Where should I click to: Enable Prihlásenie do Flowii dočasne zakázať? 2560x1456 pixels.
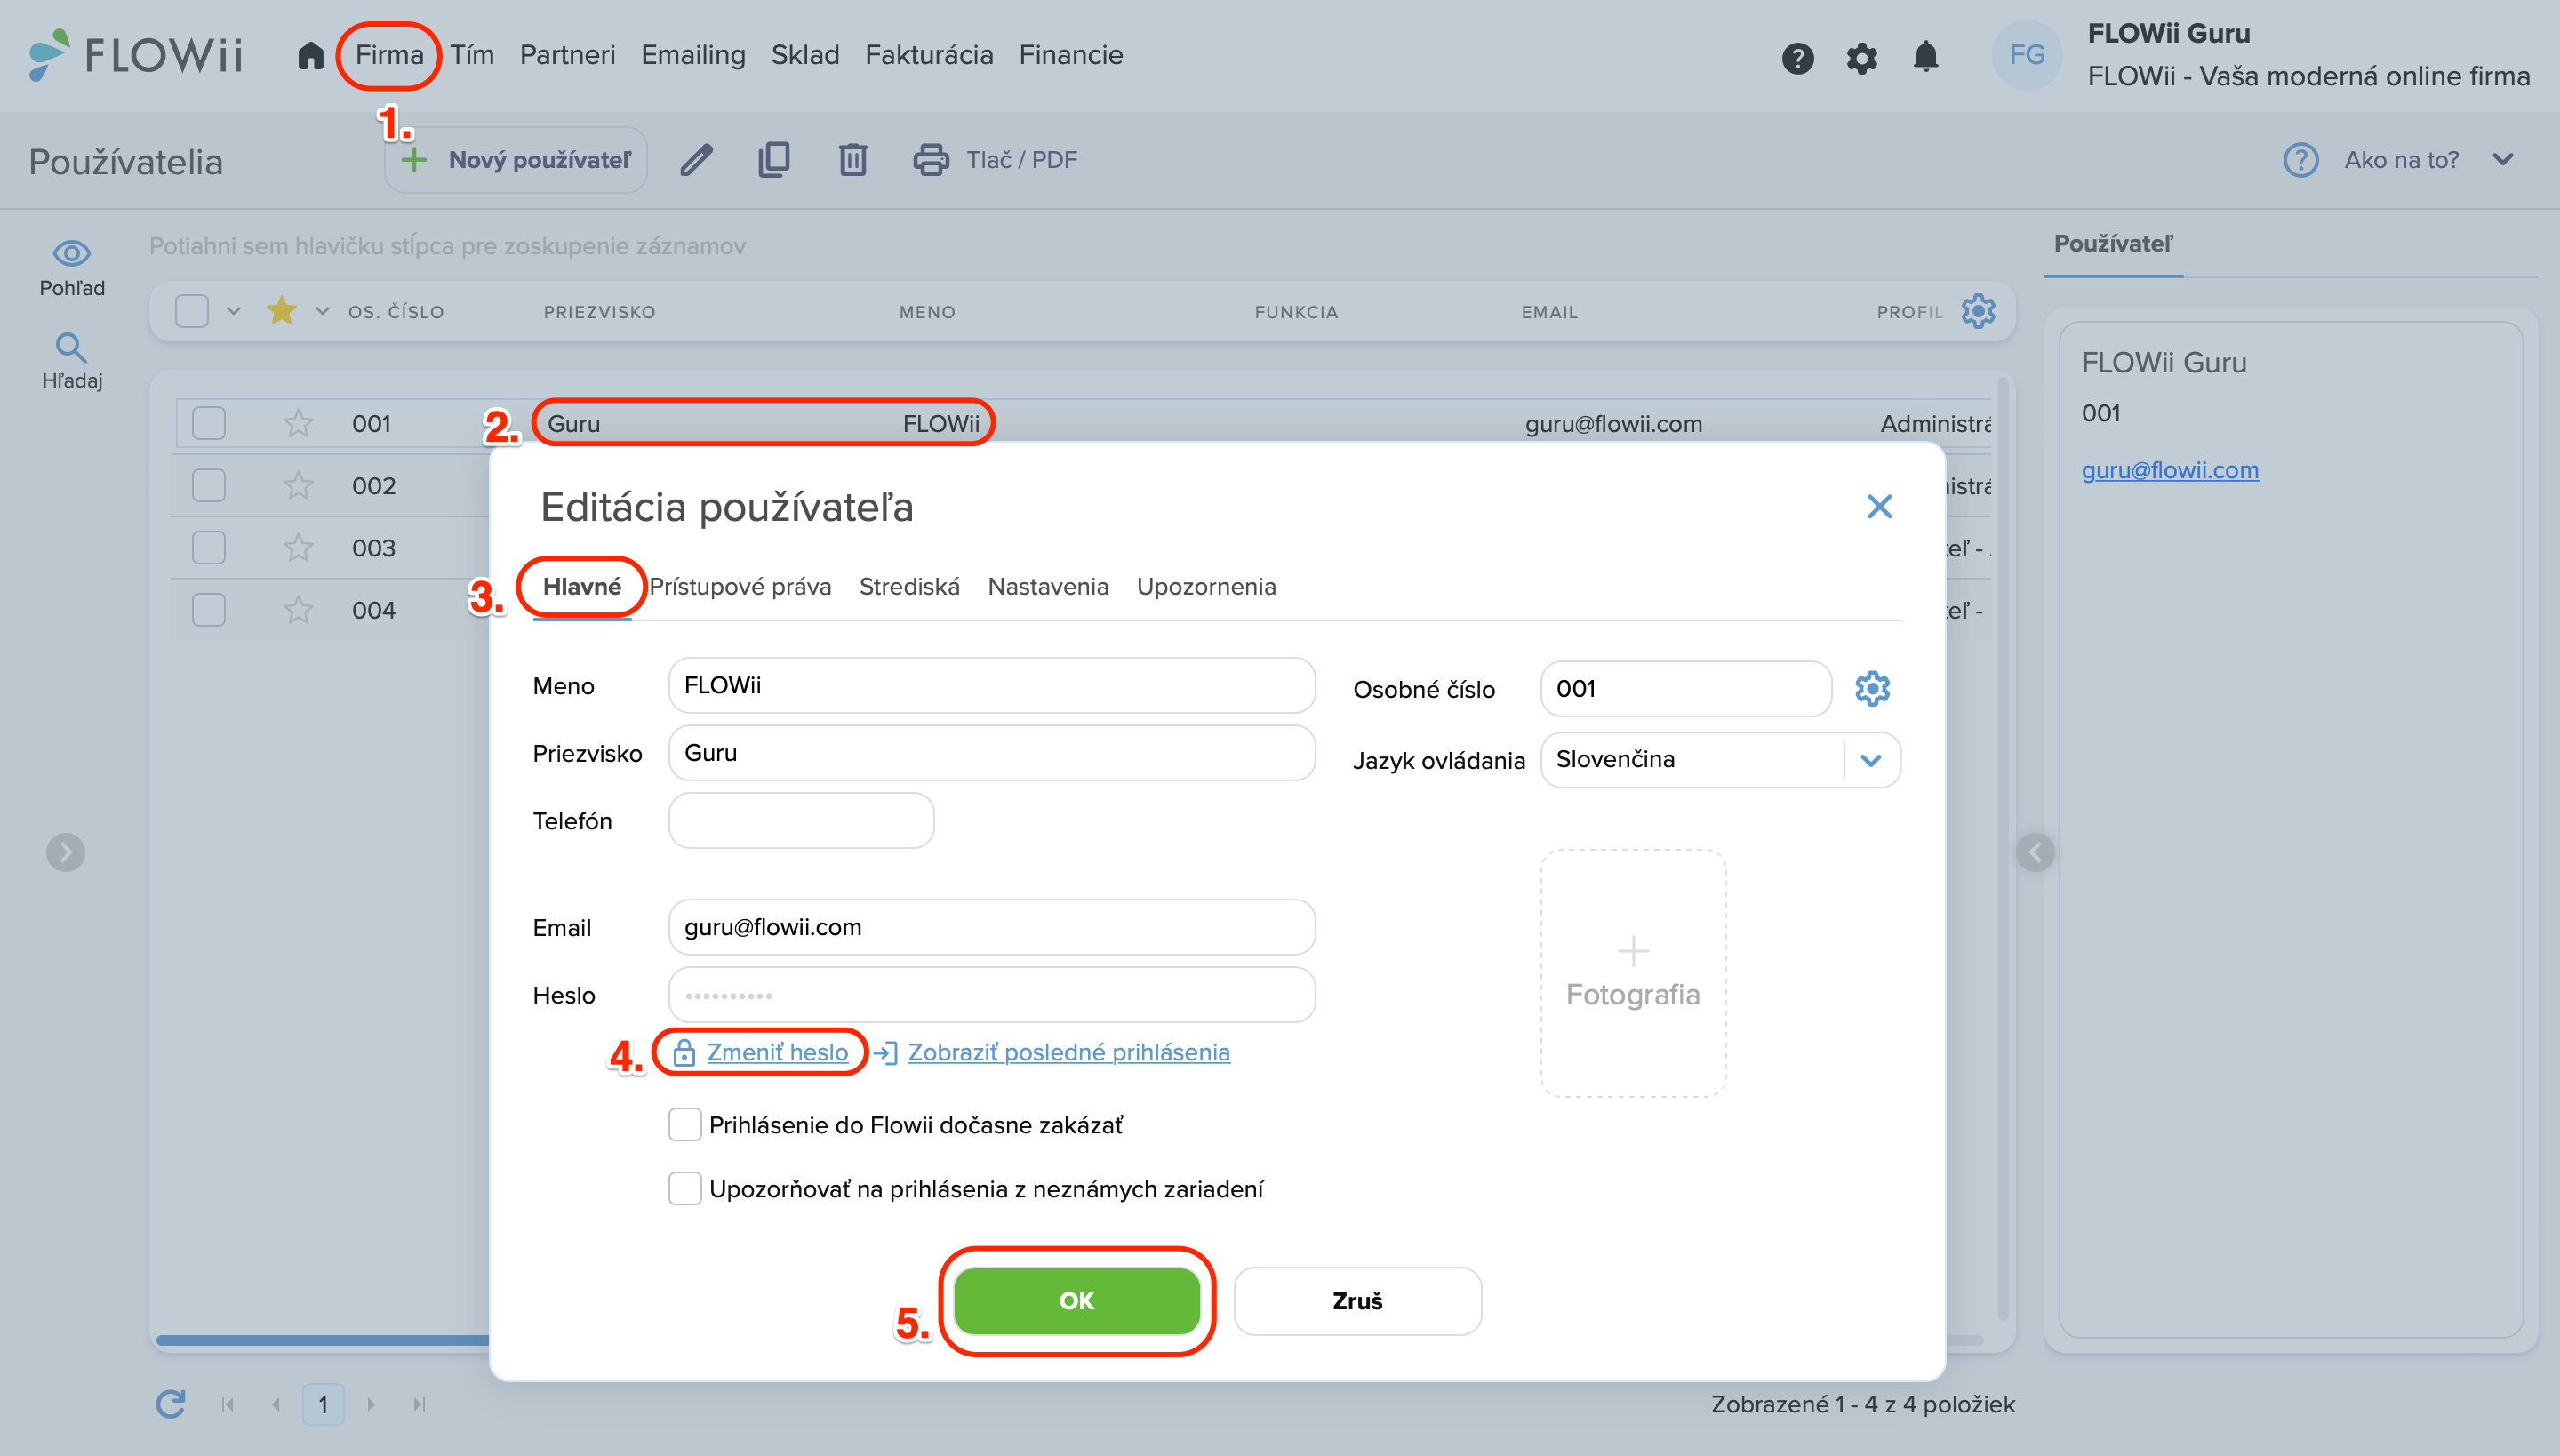pos(685,1124)
